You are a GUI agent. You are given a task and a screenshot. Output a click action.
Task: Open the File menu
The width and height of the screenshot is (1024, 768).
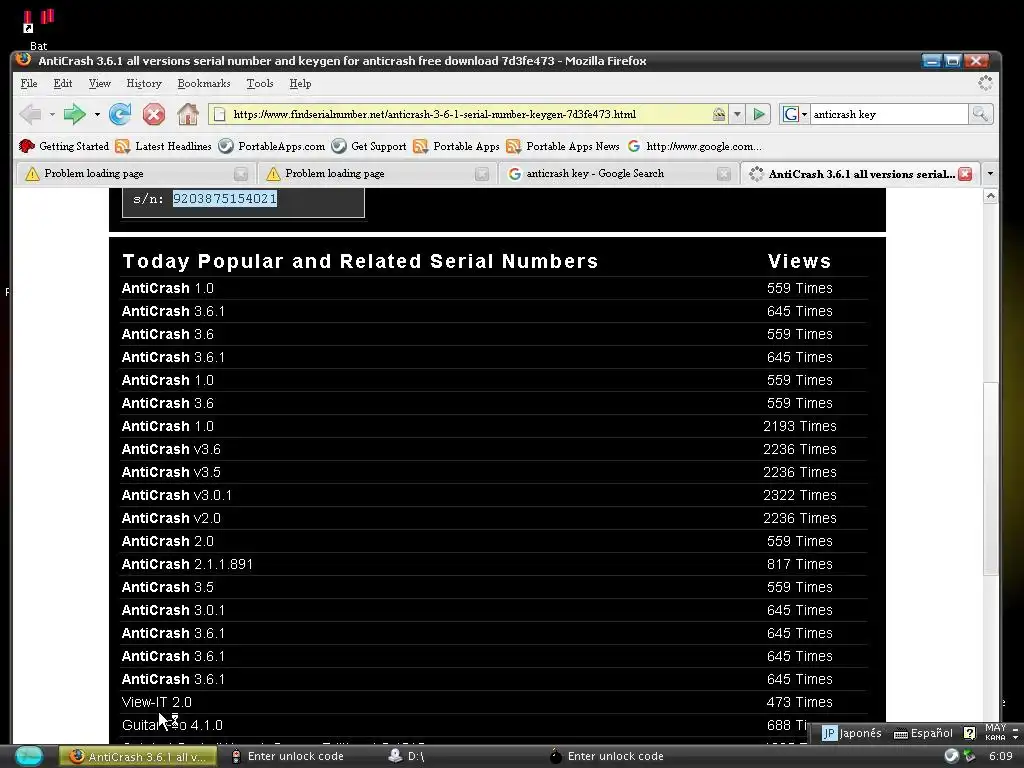(x=29, y=84)
